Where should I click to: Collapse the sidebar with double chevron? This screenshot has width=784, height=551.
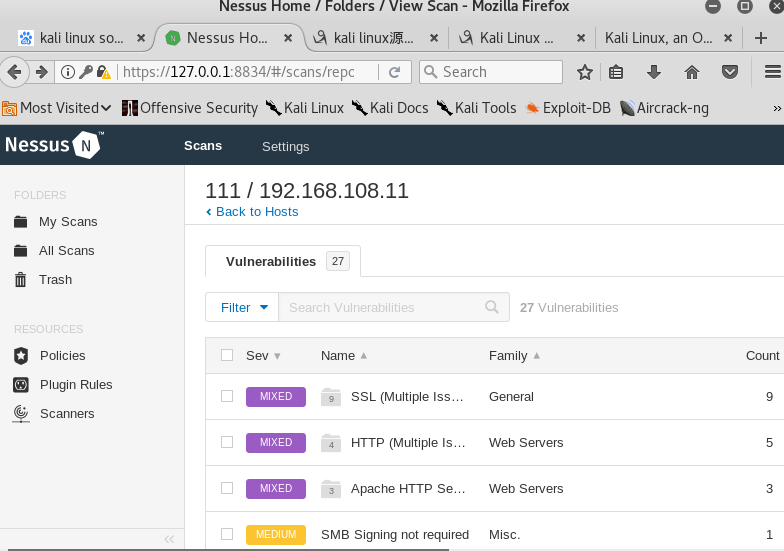[x=170, y=539]
